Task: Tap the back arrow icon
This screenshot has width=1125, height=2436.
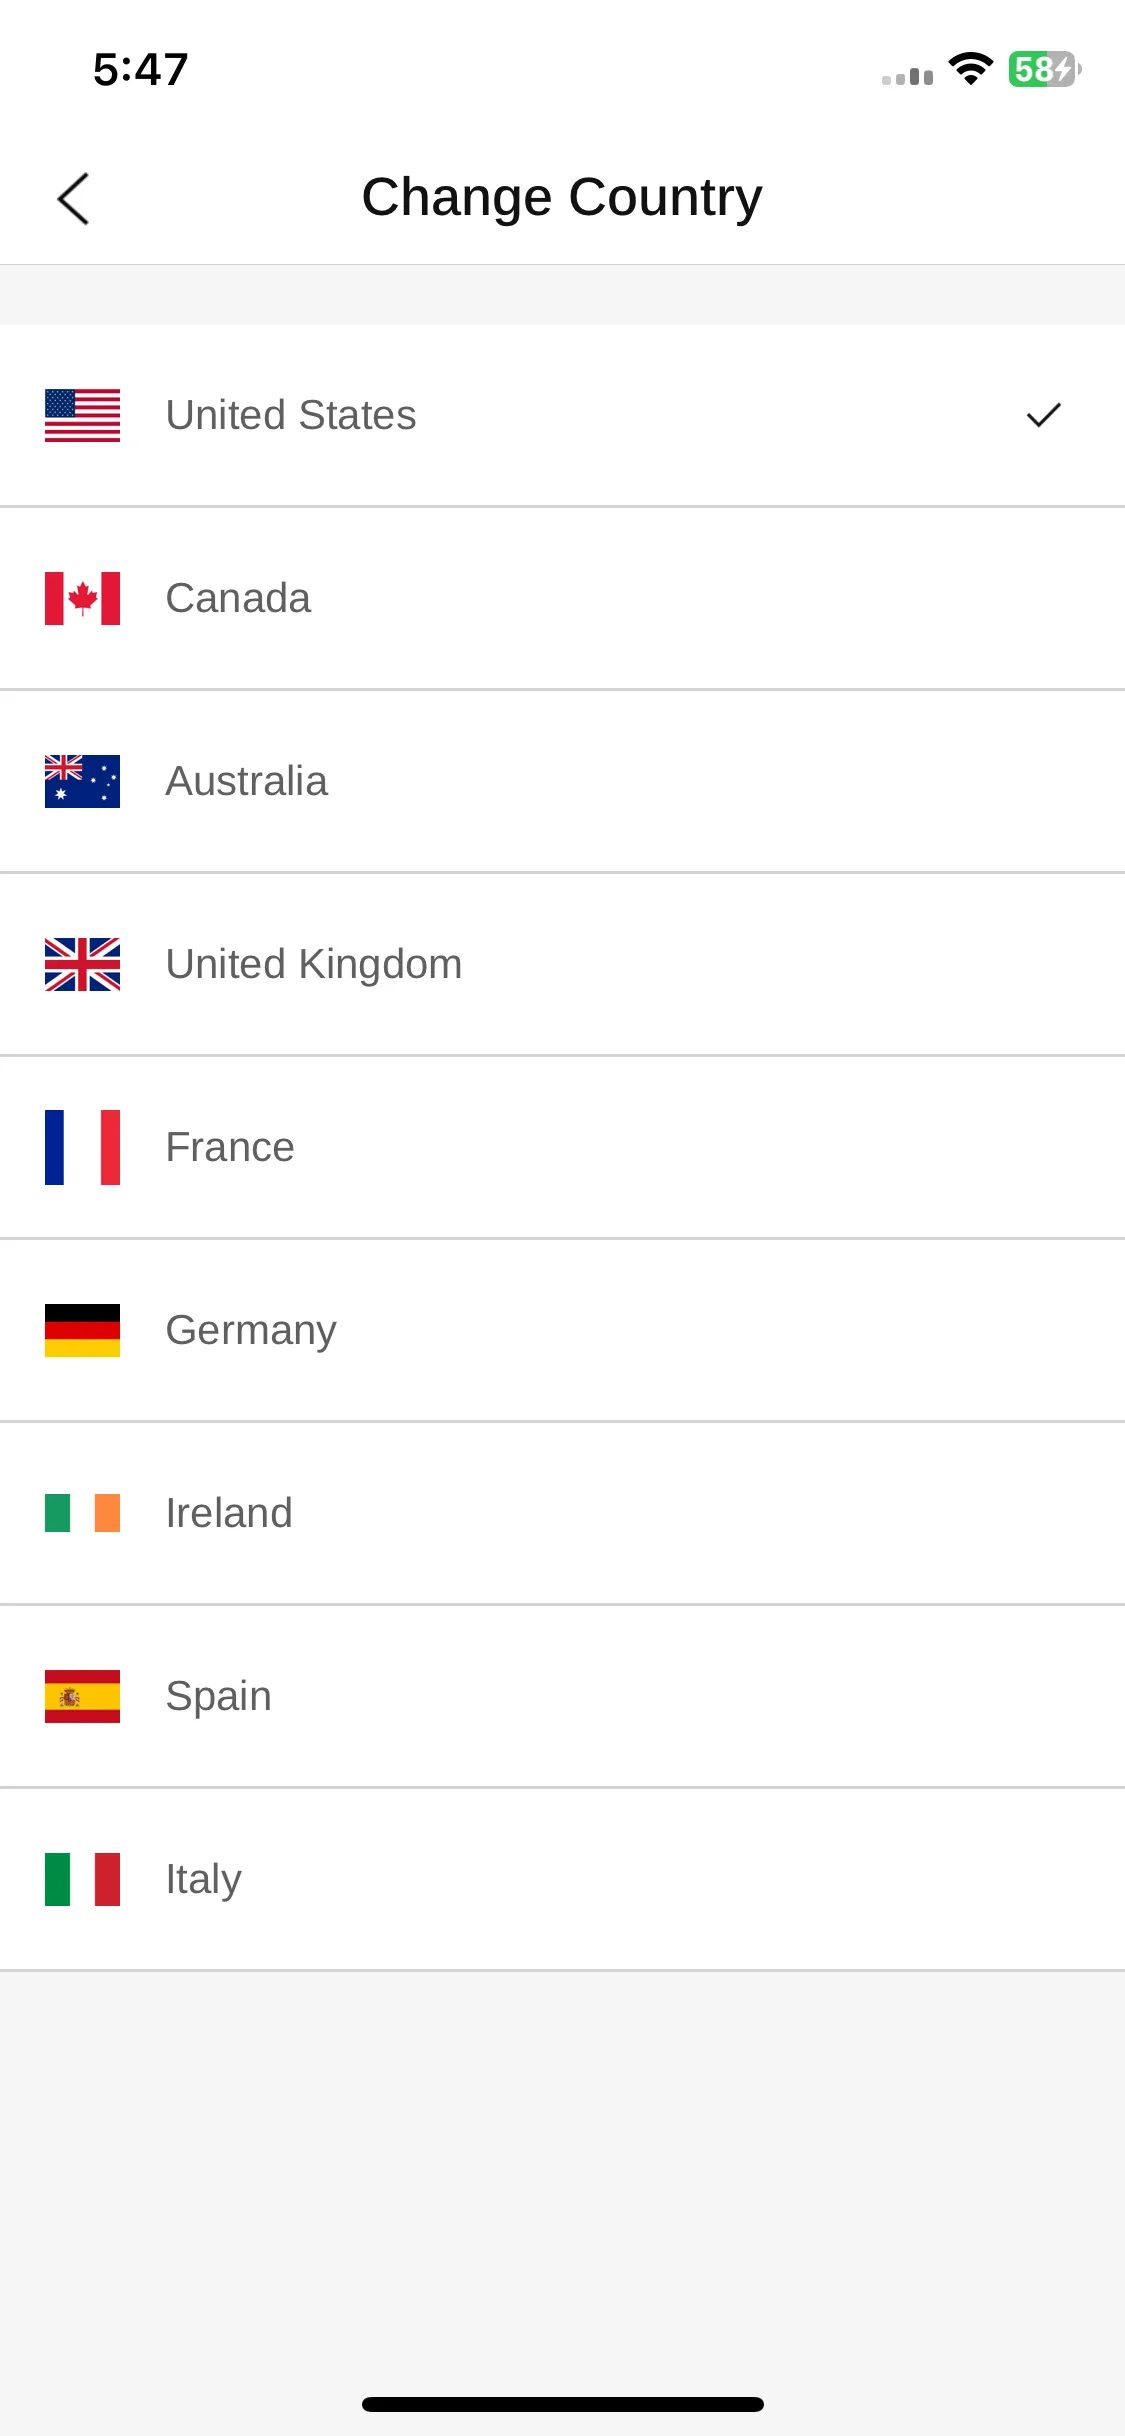Action: (73, 198)
